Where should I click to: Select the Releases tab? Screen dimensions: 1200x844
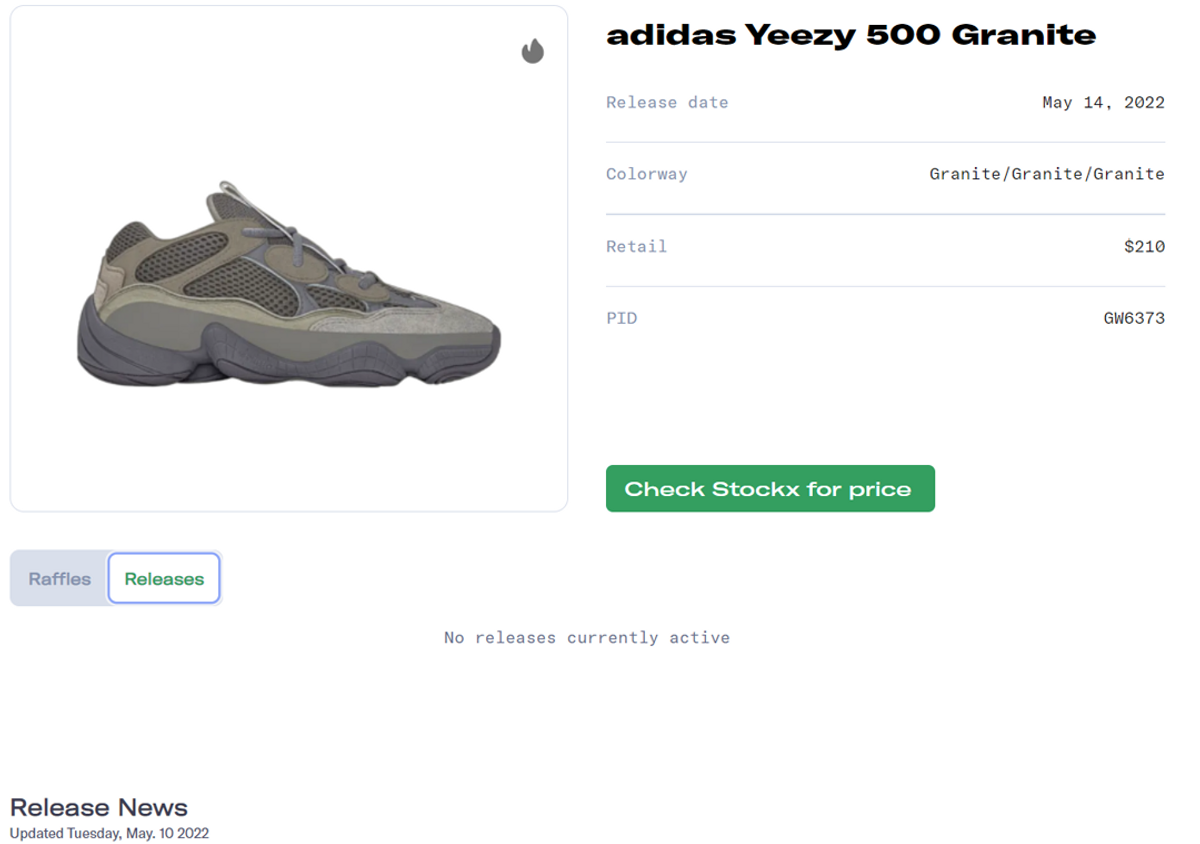click(164, 578)
